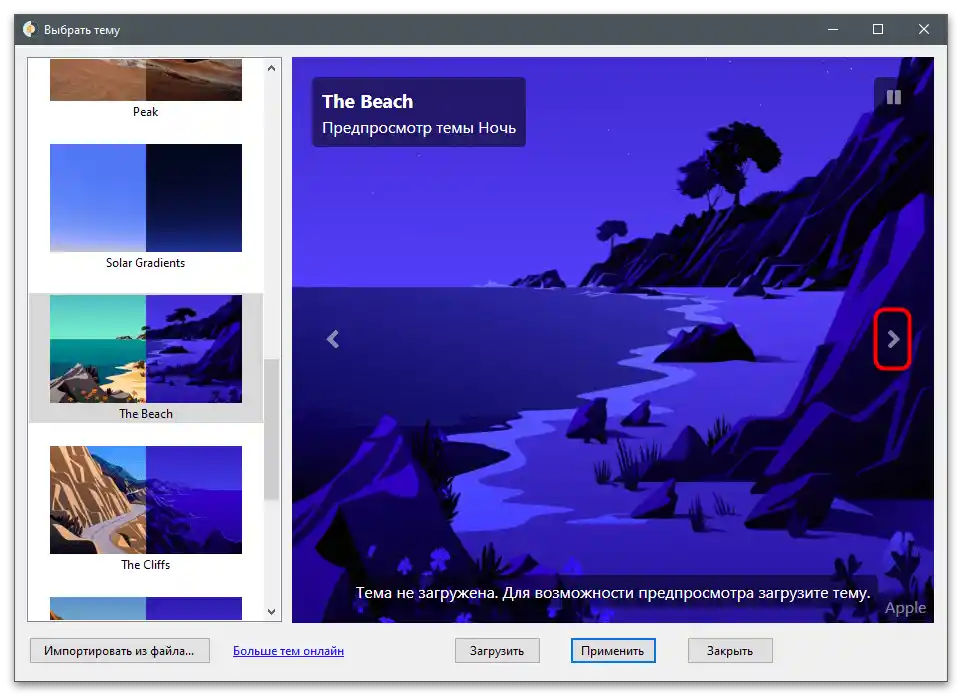Click the Закрыть button

point(729,651)
